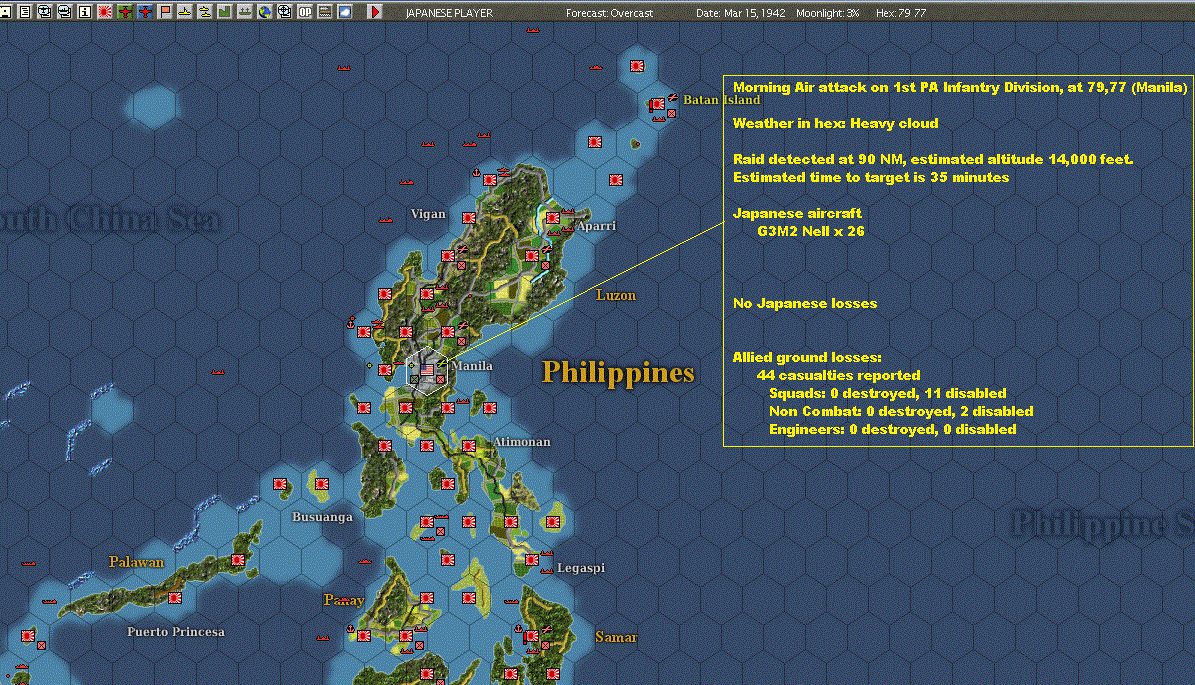Click the ship info box toolbar icon
This screenshot has width=1195, height=685.
pos(65,11)
